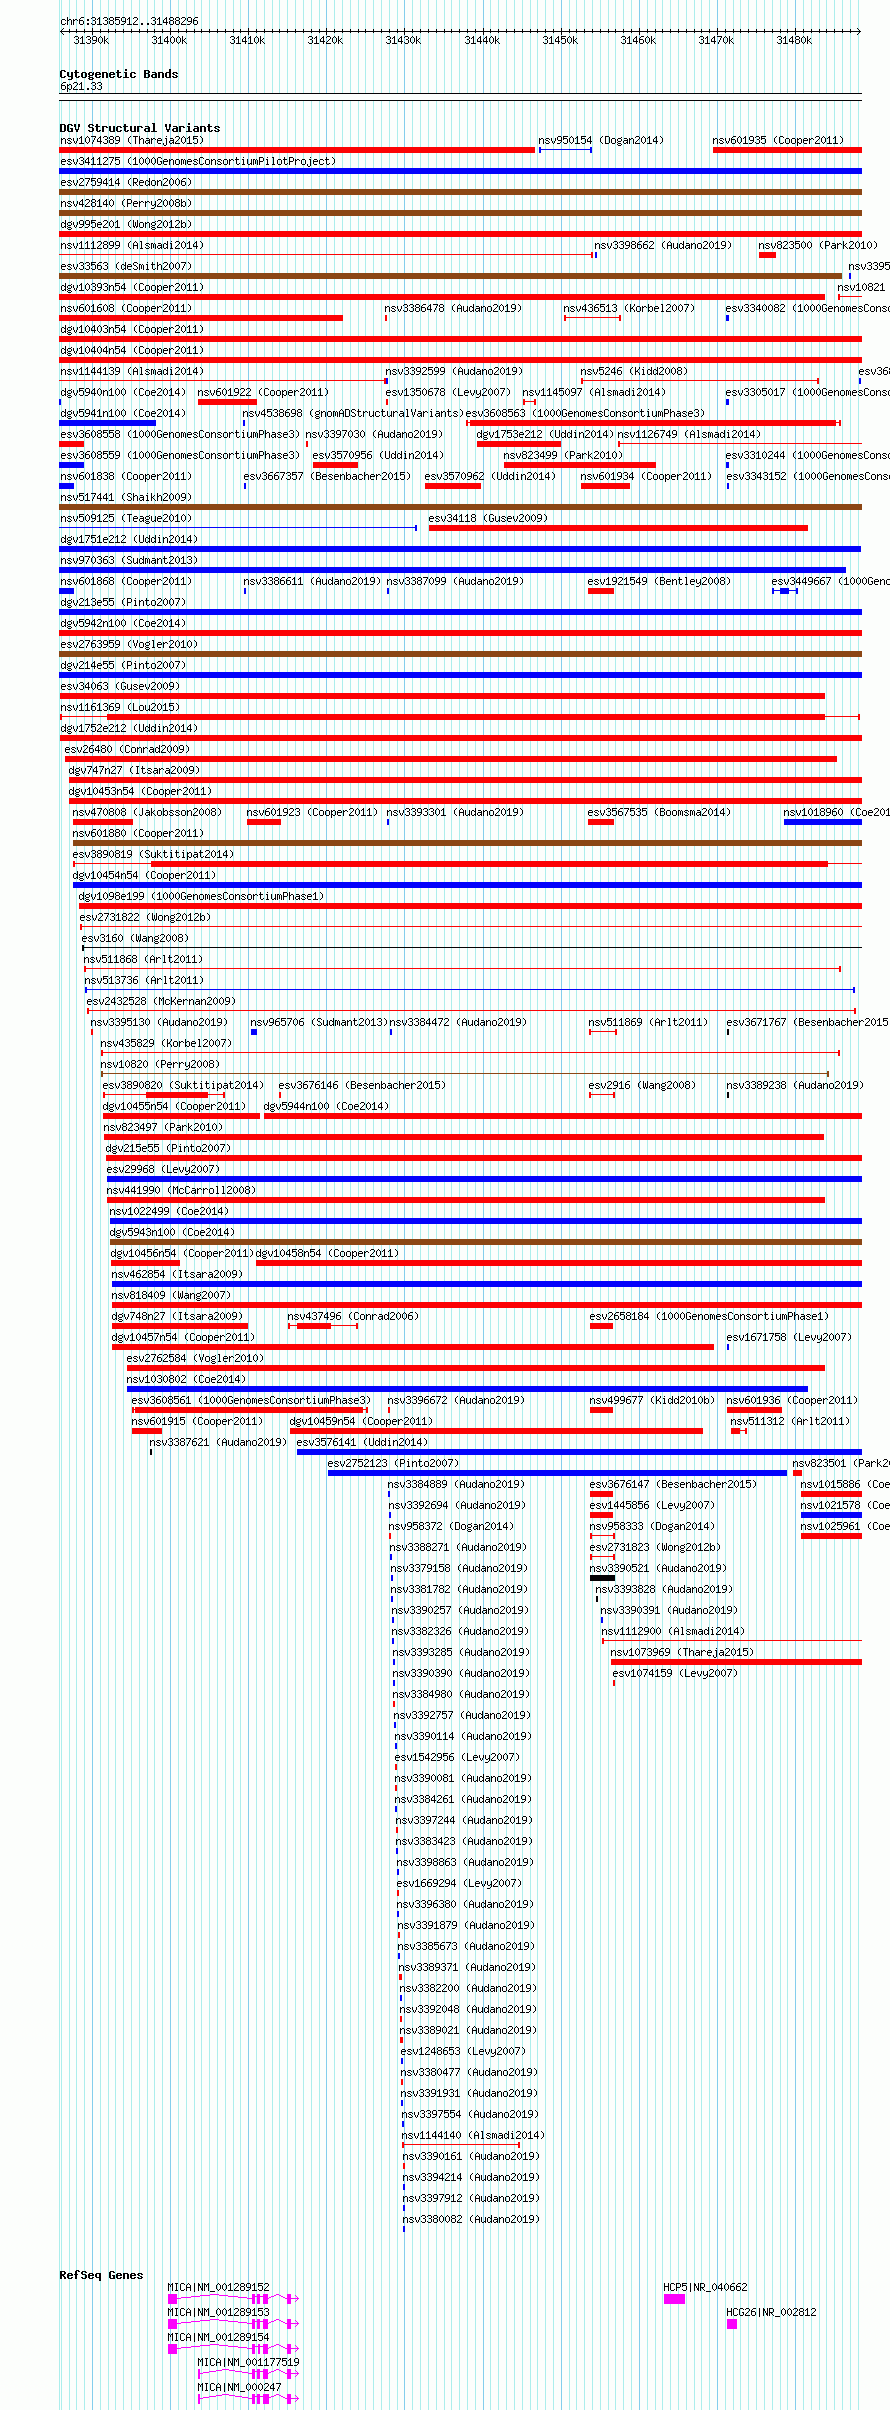The image size is (890, 2410).
Task: Click the RefSeq Genes track title
Action: tap(101, 2275)
